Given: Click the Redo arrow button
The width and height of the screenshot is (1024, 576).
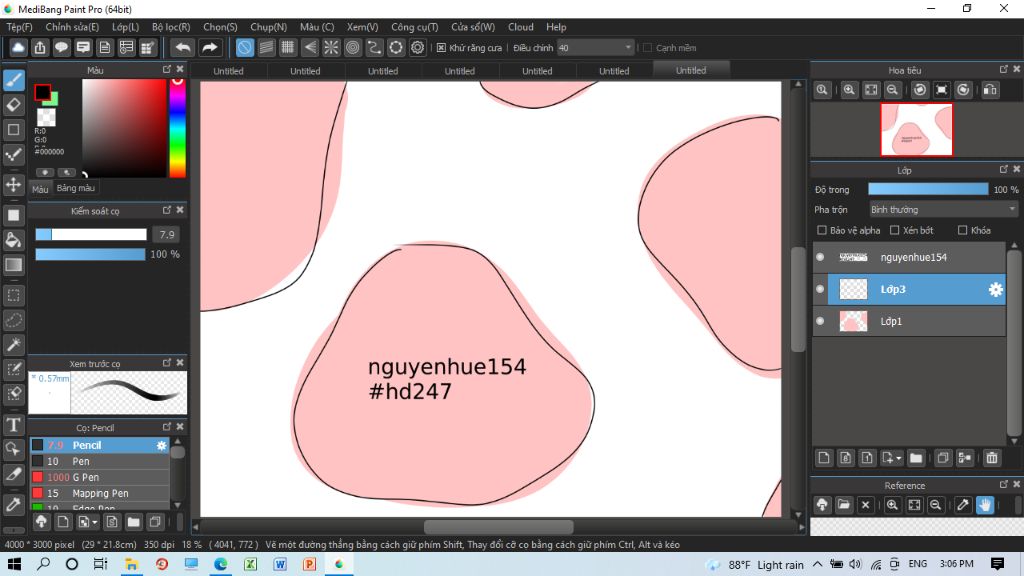Looking at the screenshot, I should [210, 48].
